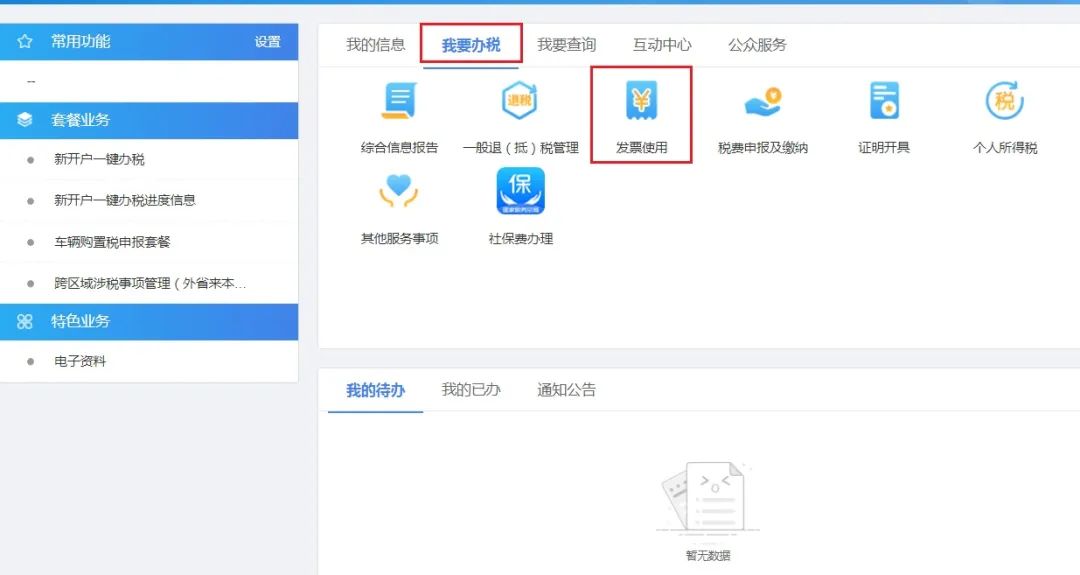Open the 我要查询 tab
1080x575 pixels.
coord(566,45)
